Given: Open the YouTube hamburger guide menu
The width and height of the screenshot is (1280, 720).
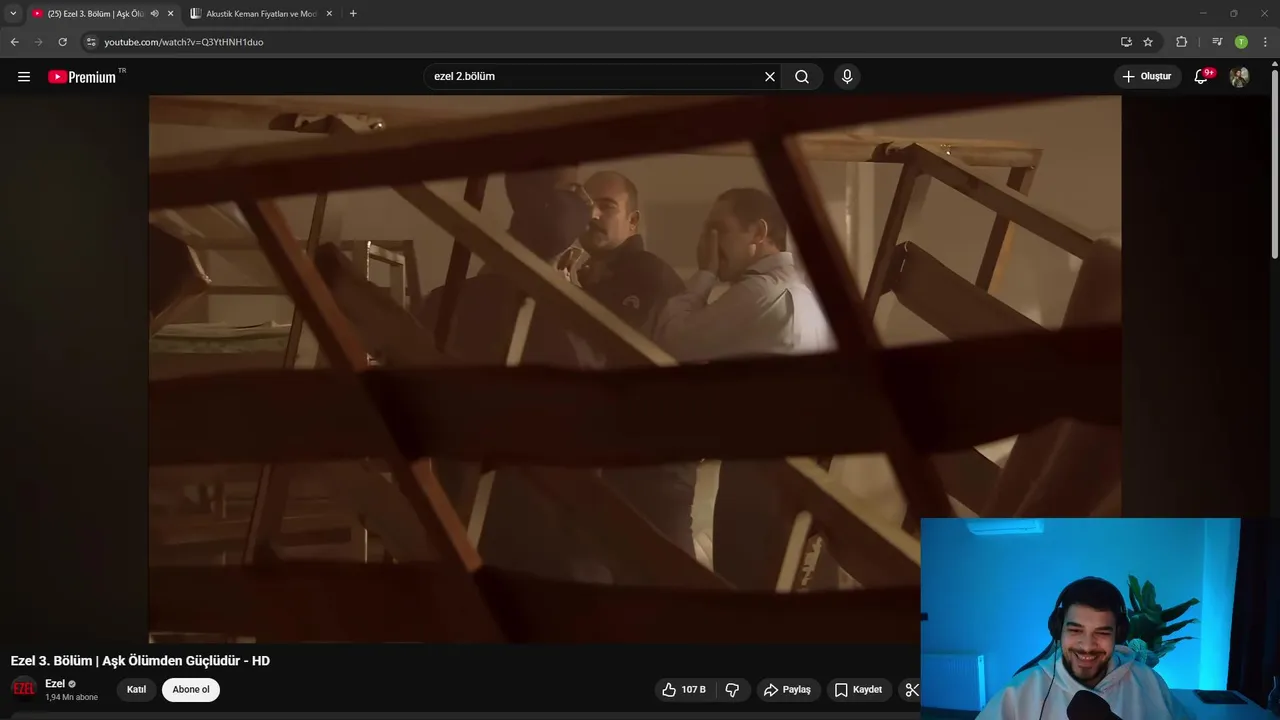Looking at the screenshot, I should click(x=24, y=76).
